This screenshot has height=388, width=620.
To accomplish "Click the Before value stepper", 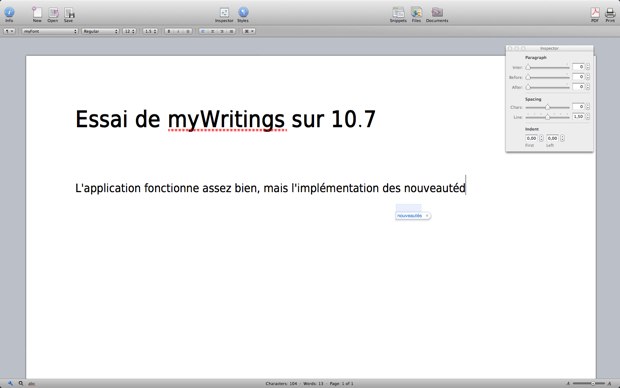I will 588,77.
